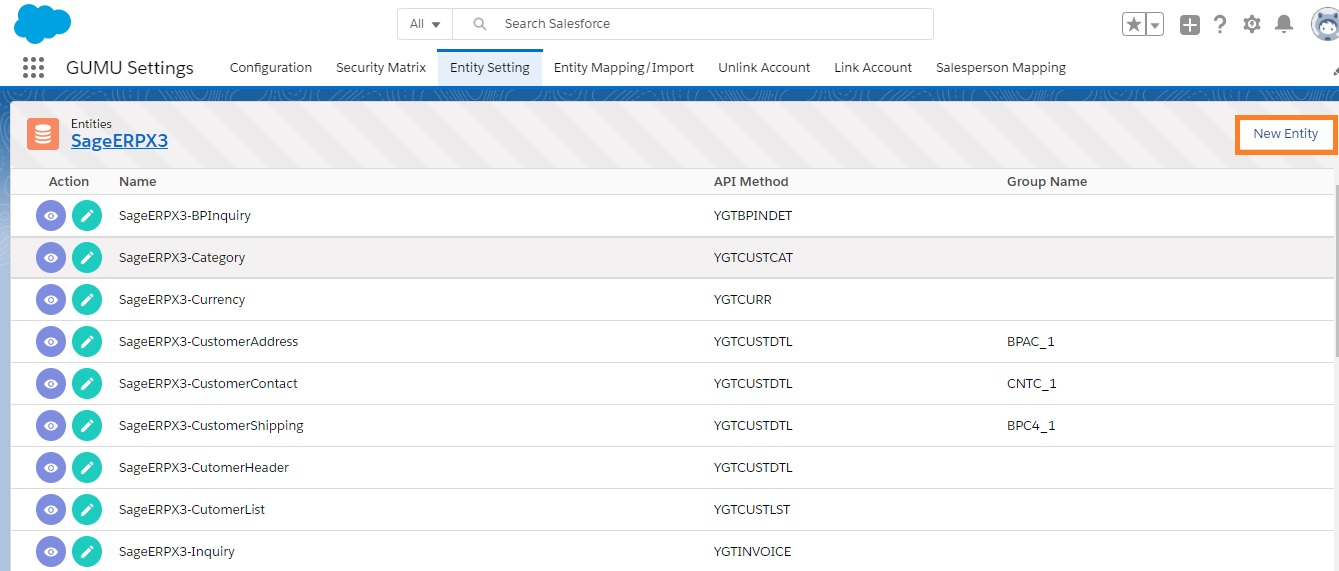Click the BPAC_1 group name value

(1031, 341)
